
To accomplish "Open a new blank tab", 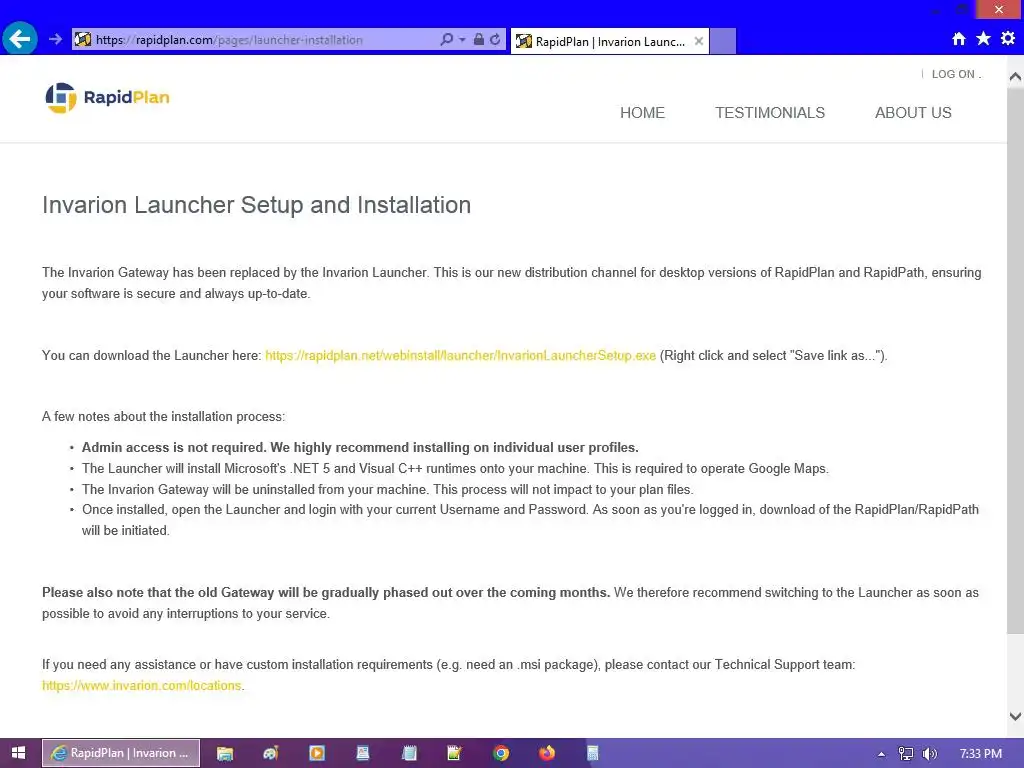I will [722, 41].
